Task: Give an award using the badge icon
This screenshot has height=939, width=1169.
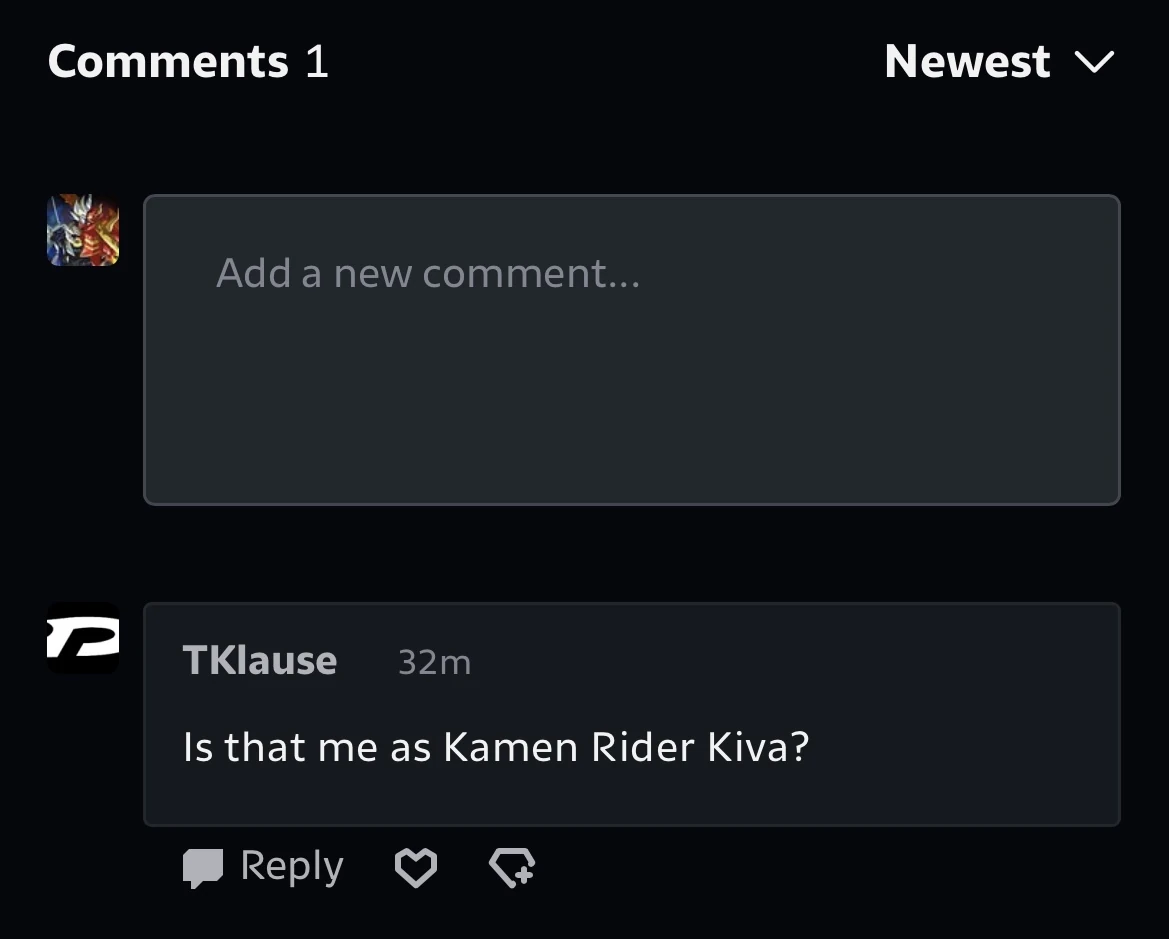Action: pos(512,867)
